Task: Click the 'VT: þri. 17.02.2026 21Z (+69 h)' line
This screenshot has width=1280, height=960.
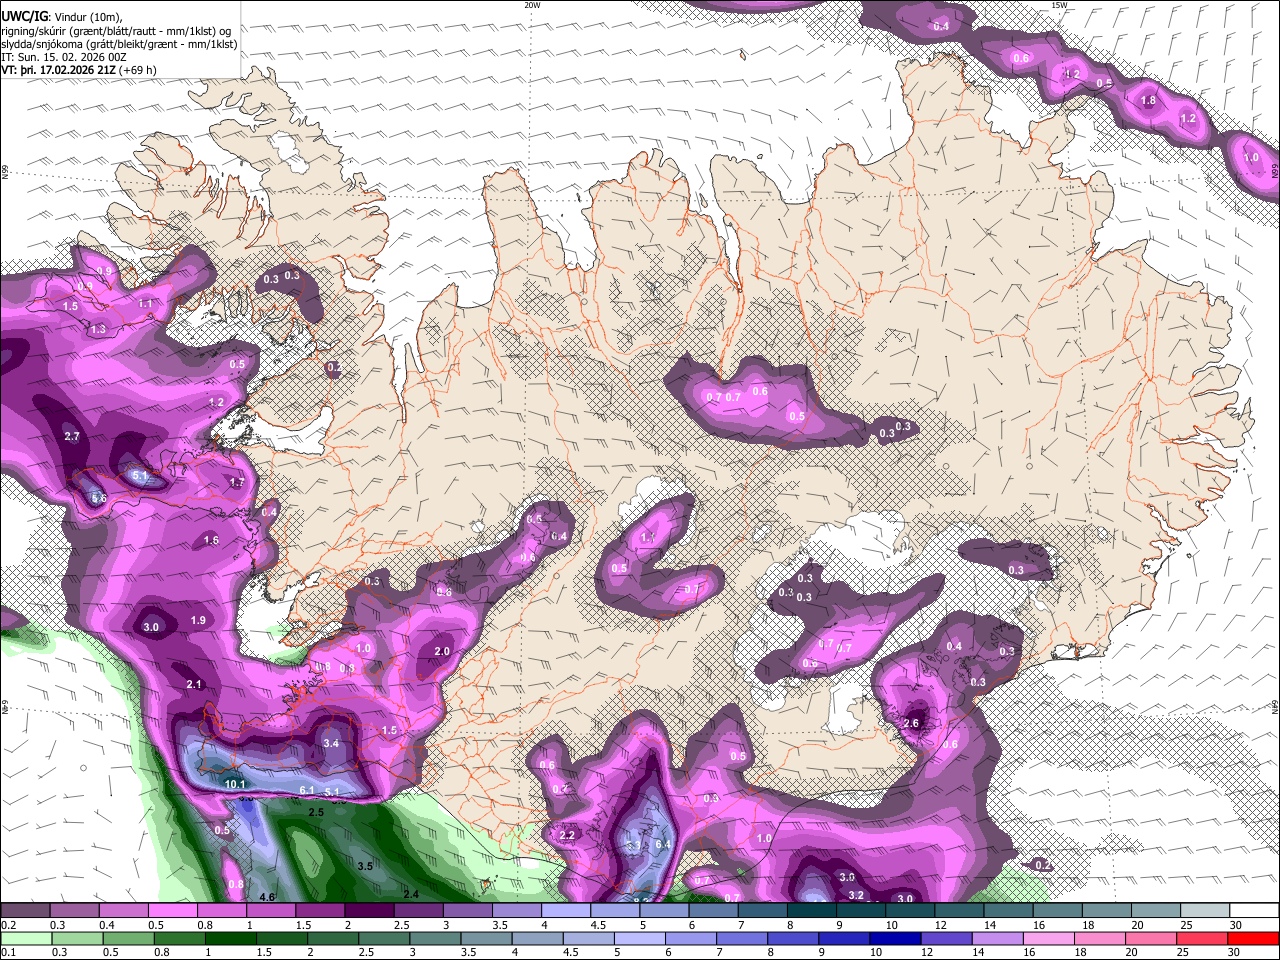Action: tap(79, 70)
